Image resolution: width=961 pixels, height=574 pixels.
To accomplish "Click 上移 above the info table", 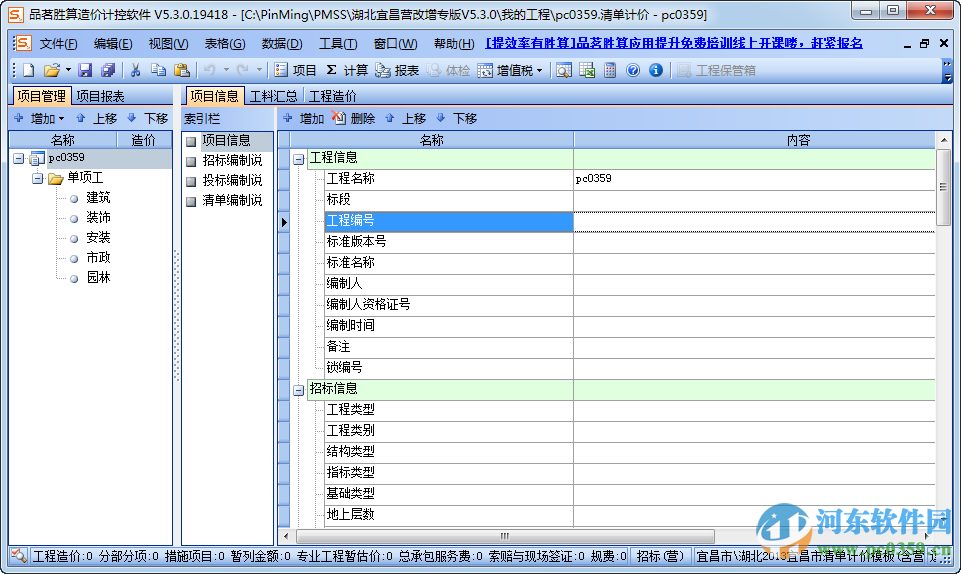I will [405, 118].
